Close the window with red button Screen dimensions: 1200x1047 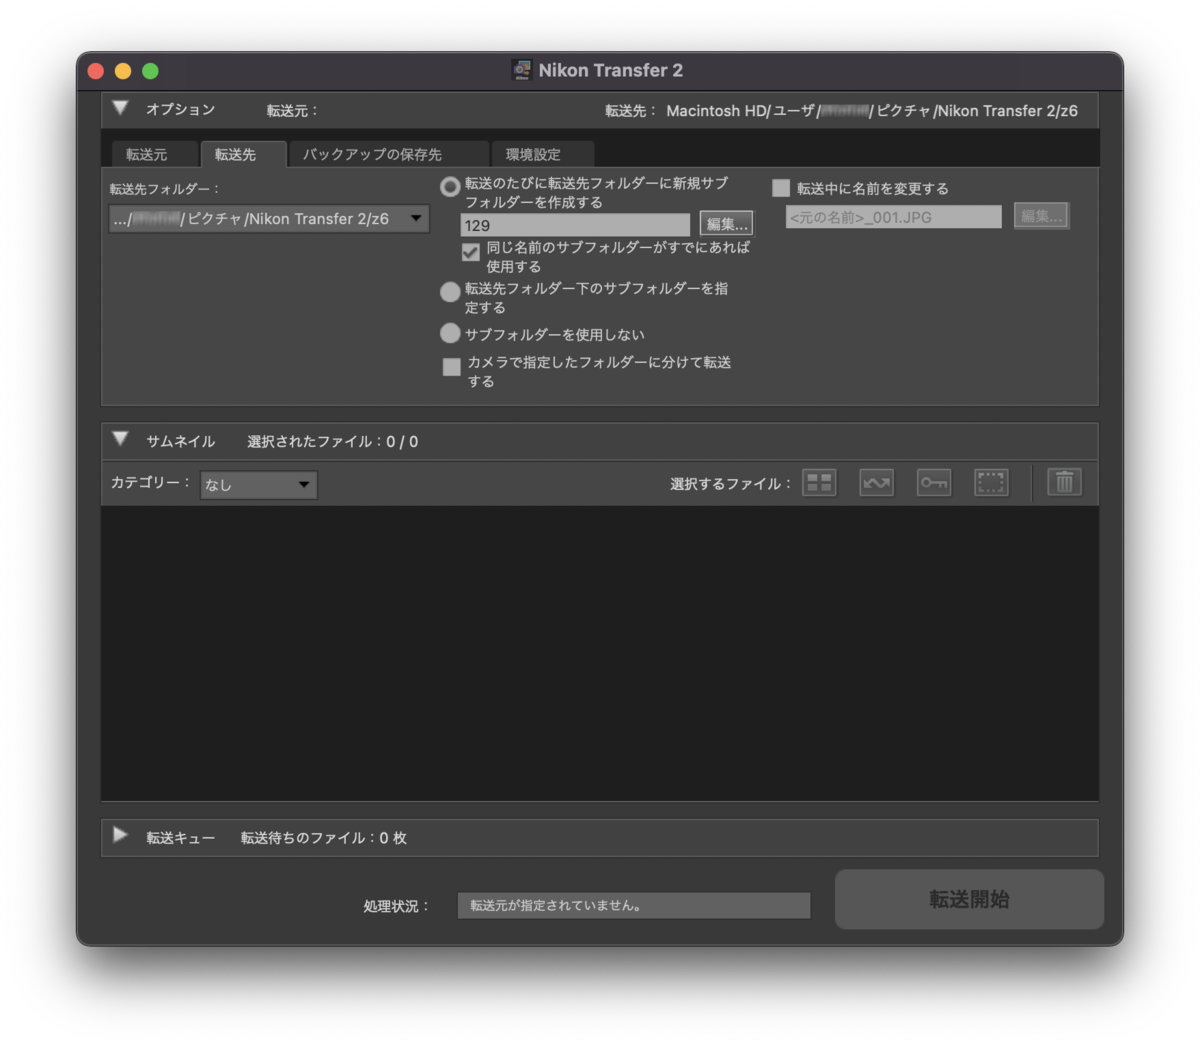click(96, 71)
